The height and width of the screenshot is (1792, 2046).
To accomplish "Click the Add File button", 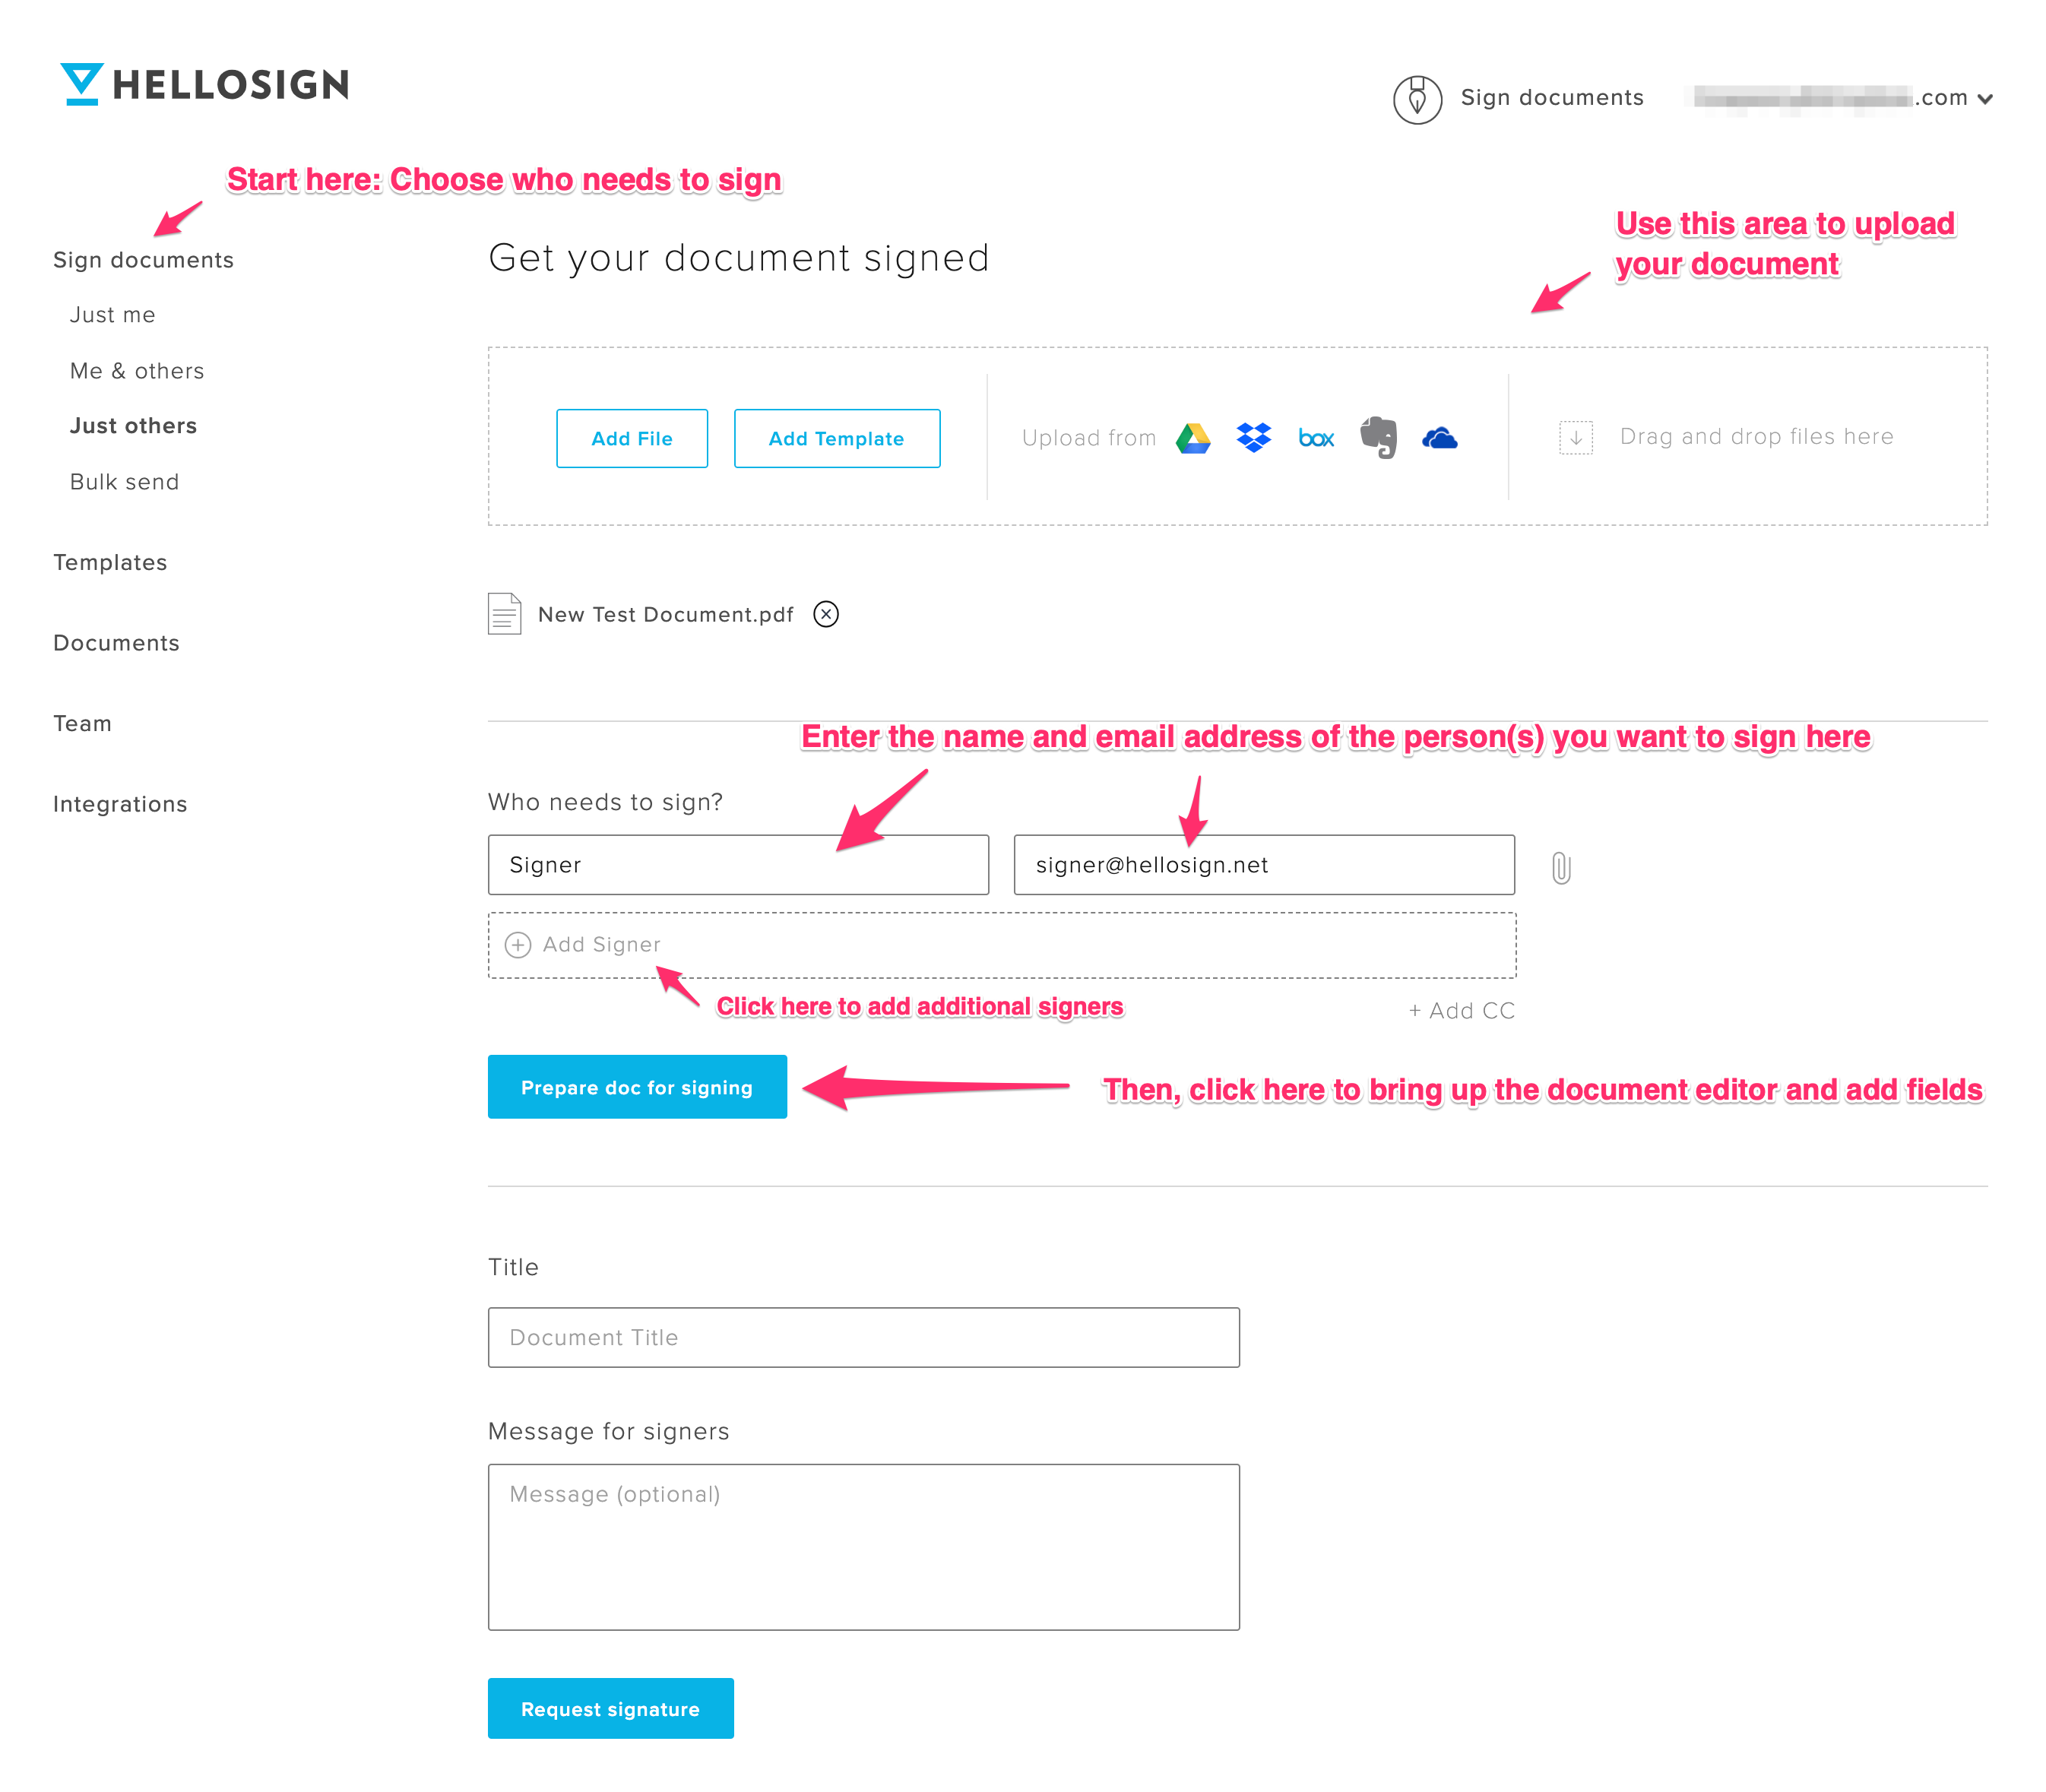I will click(x=632, y=438).
